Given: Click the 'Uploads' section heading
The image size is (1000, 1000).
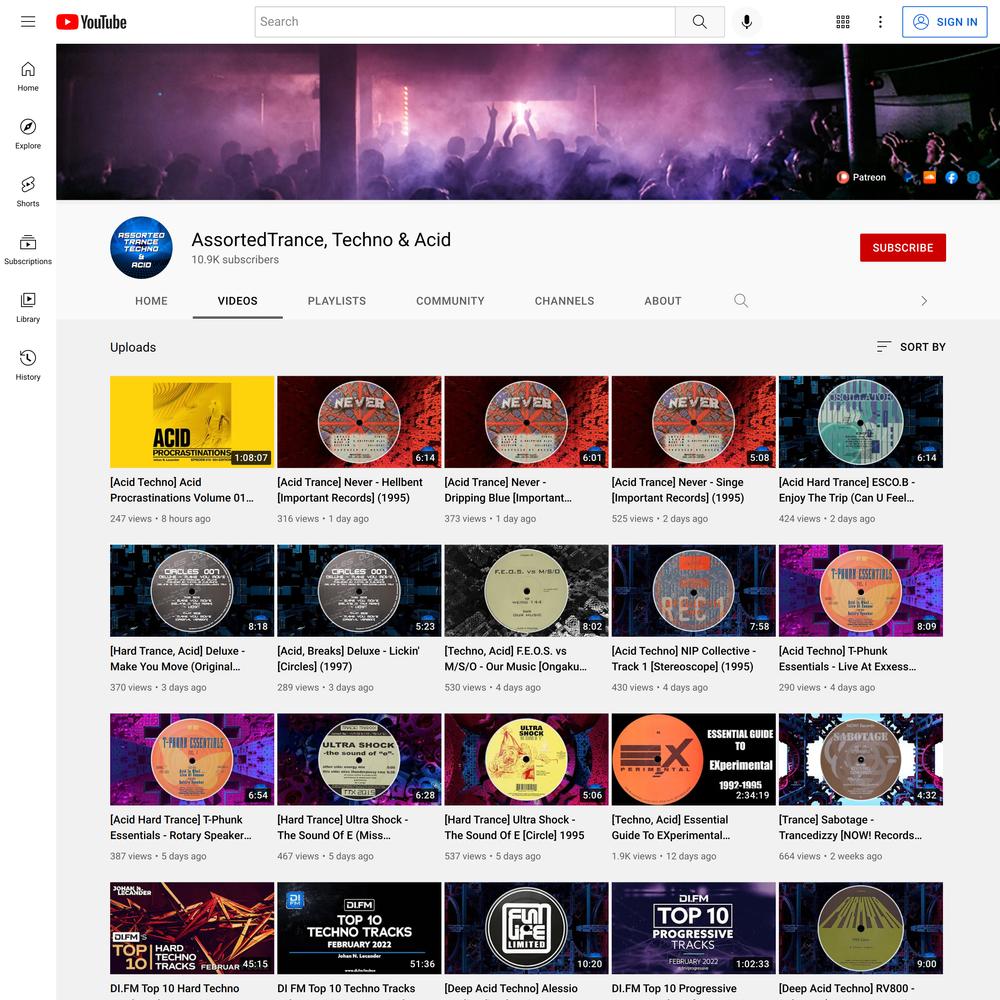Looking at the screenshot, I should [133, 347].
